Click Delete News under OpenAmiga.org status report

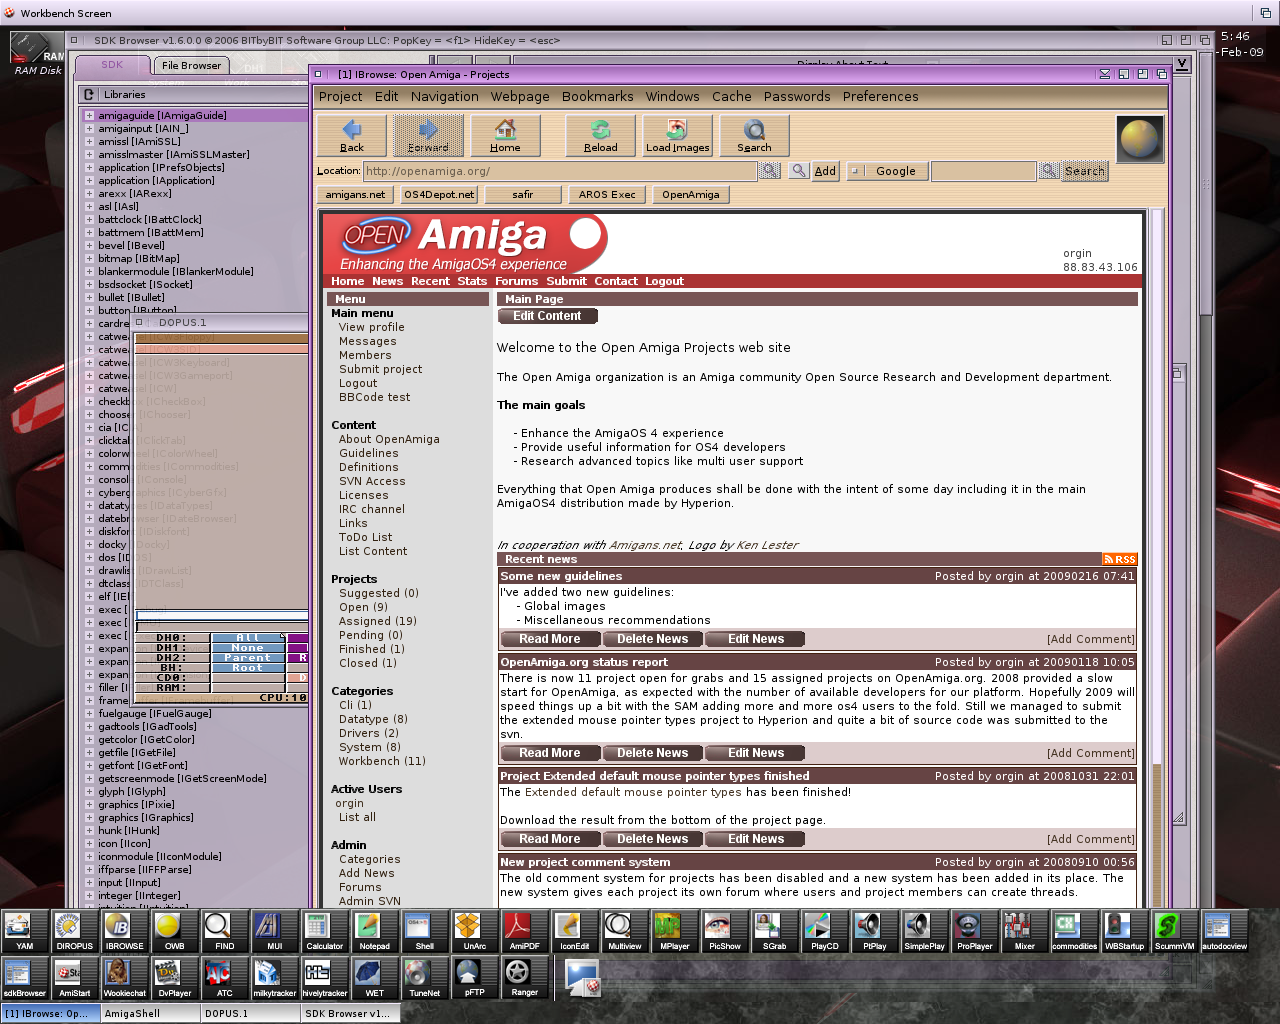coord(652,753)
